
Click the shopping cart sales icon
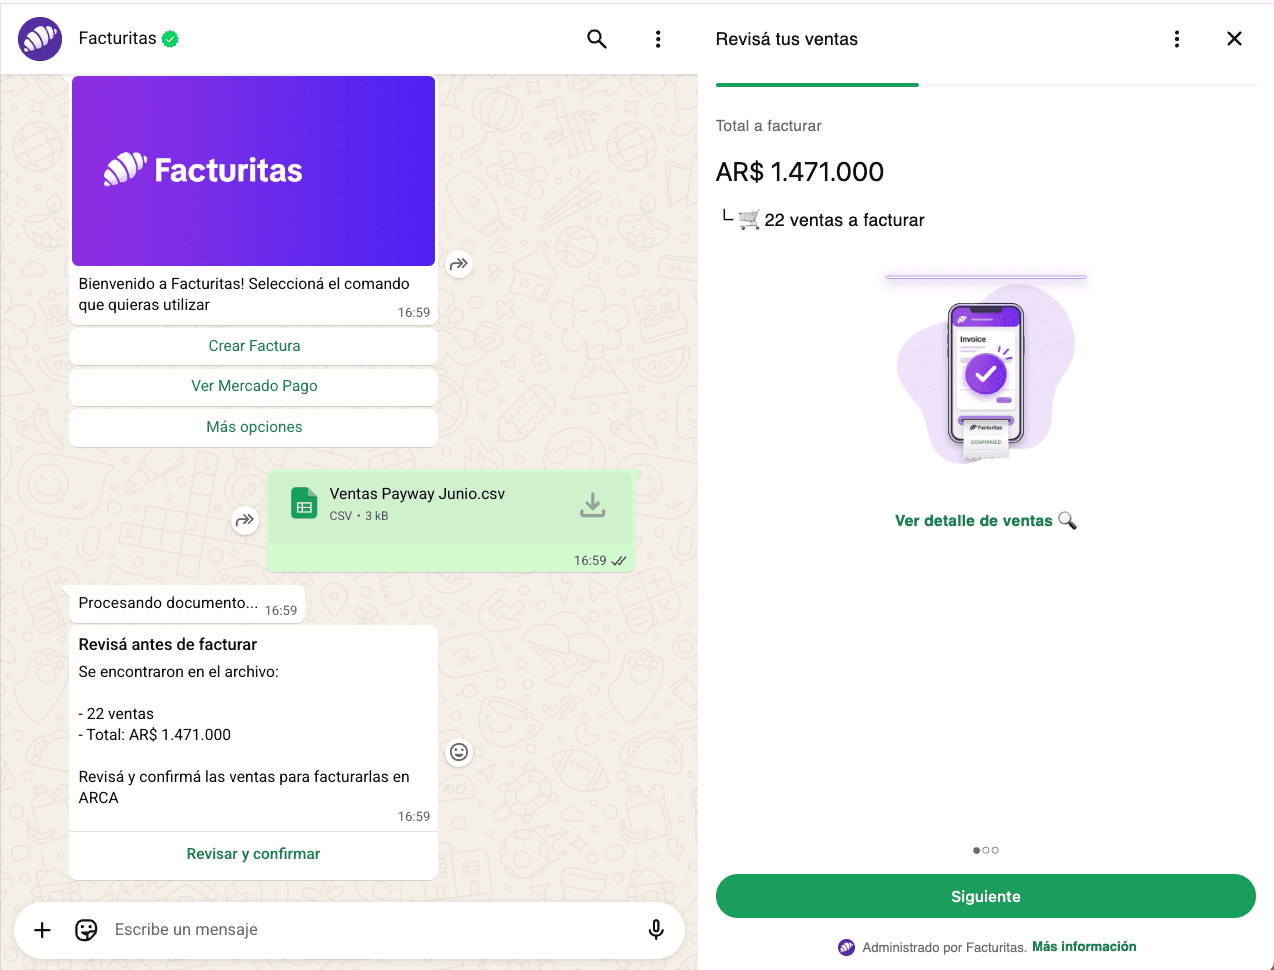749,220
